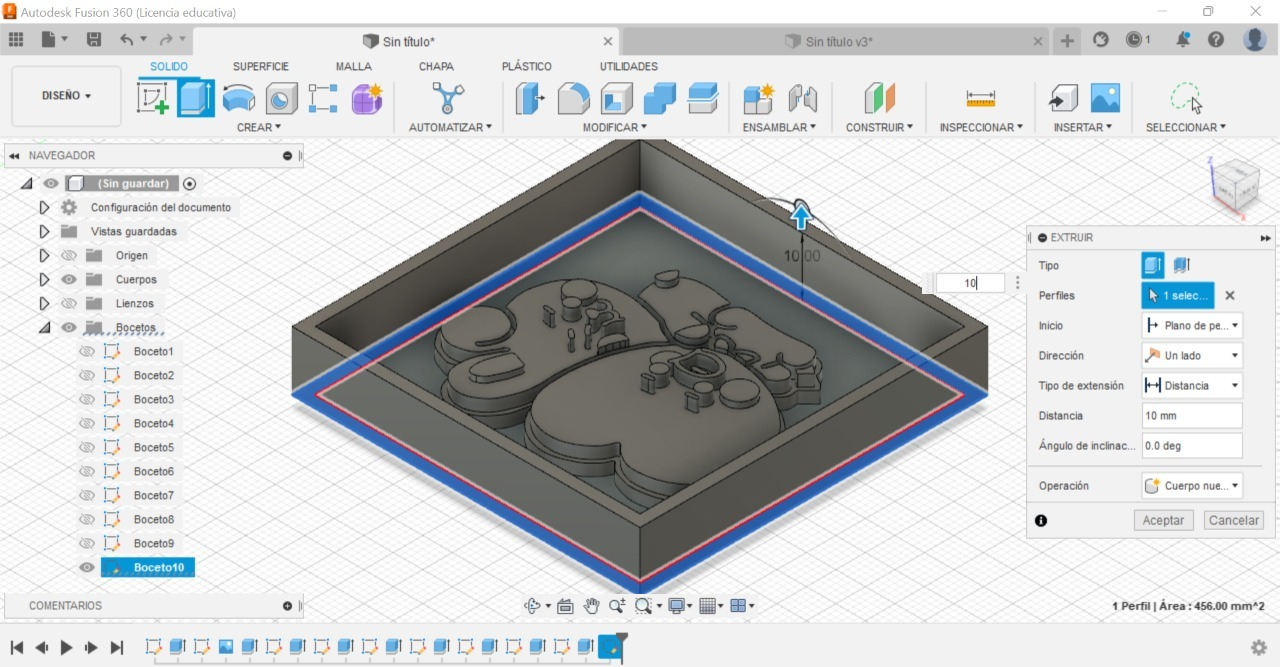
Task: Collapse the Bocetos folder
Action: click(44, 328)
